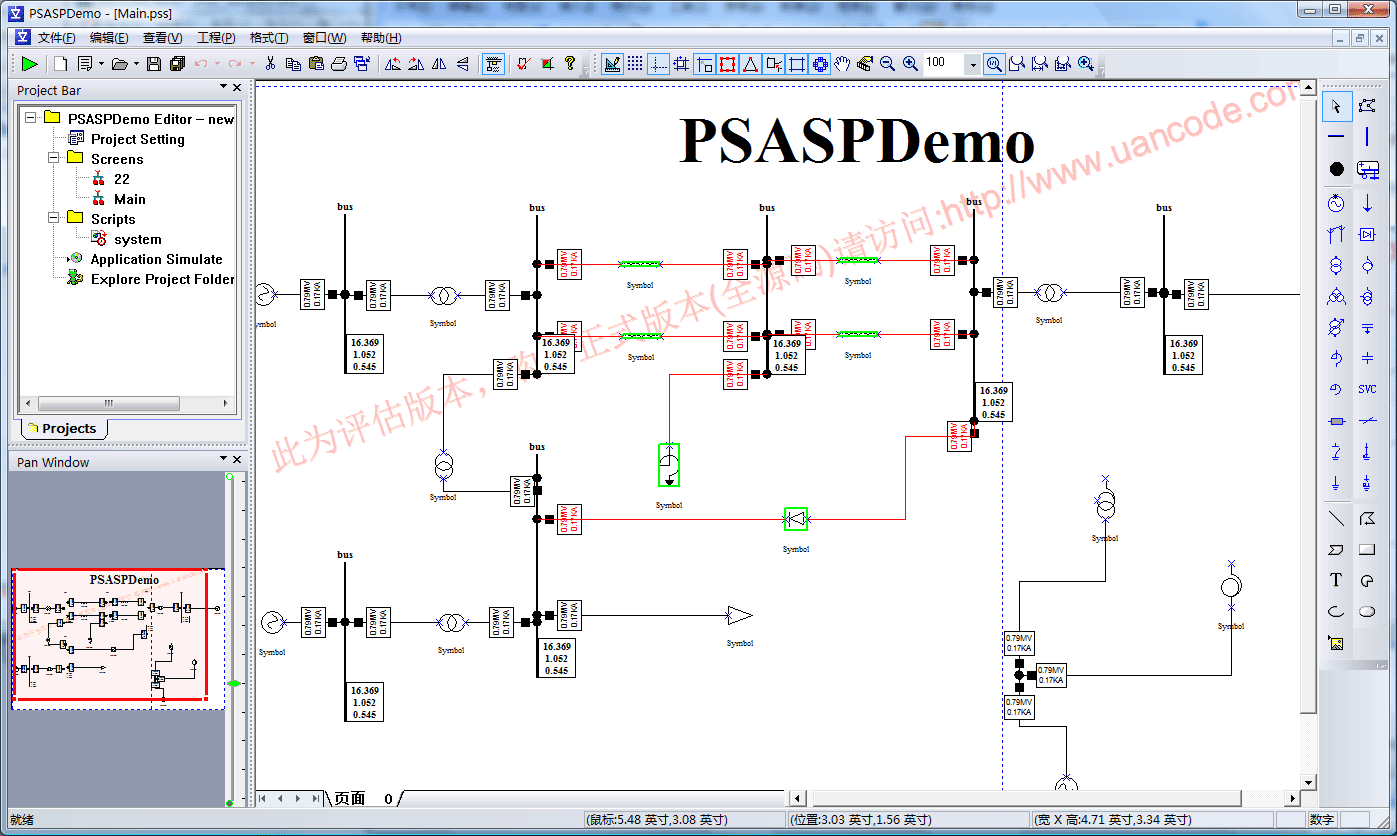
Task: Open the dropdown arrow beside open folder
Action: pyautogui.click(x=136, y=64)
